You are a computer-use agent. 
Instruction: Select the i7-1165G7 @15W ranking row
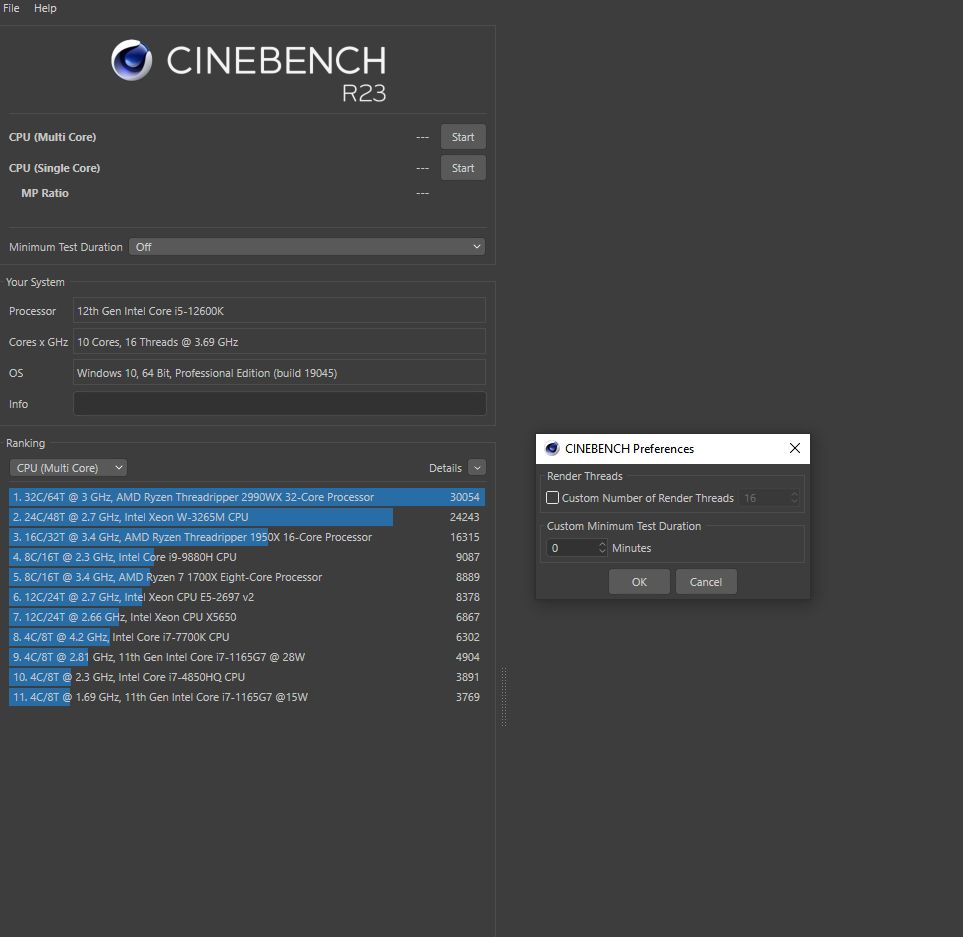(247, 697)
